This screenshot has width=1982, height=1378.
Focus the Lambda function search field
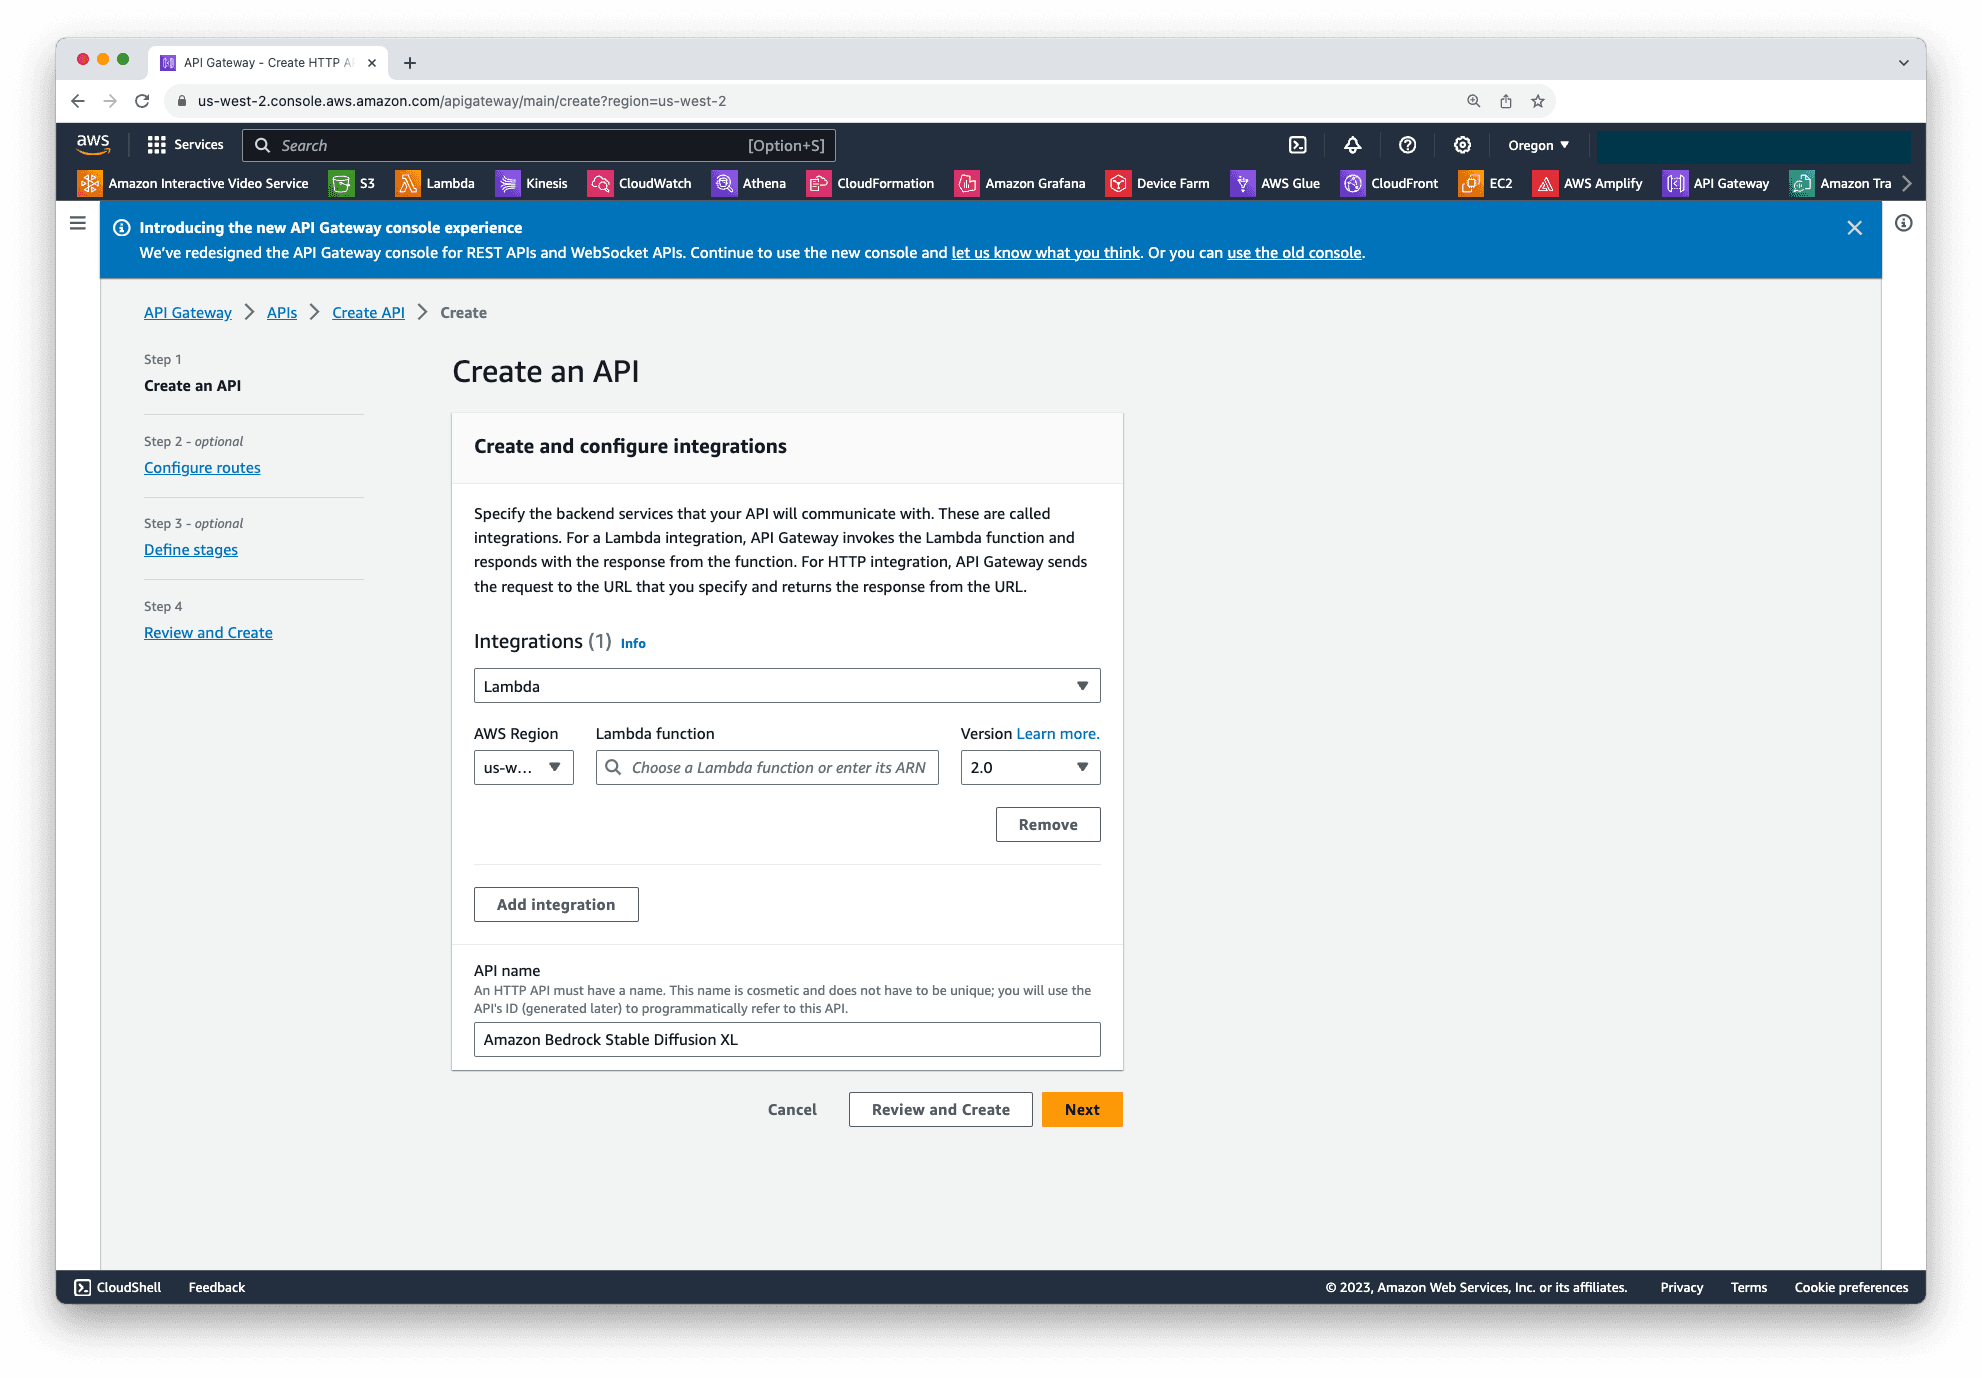pos(767,768)
